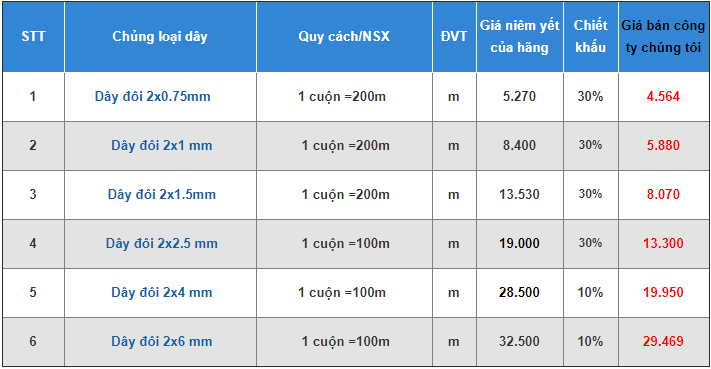Select the Quy cách/NSX column header
The height and width of the screenshot is (369, 711).
[344, 36]
